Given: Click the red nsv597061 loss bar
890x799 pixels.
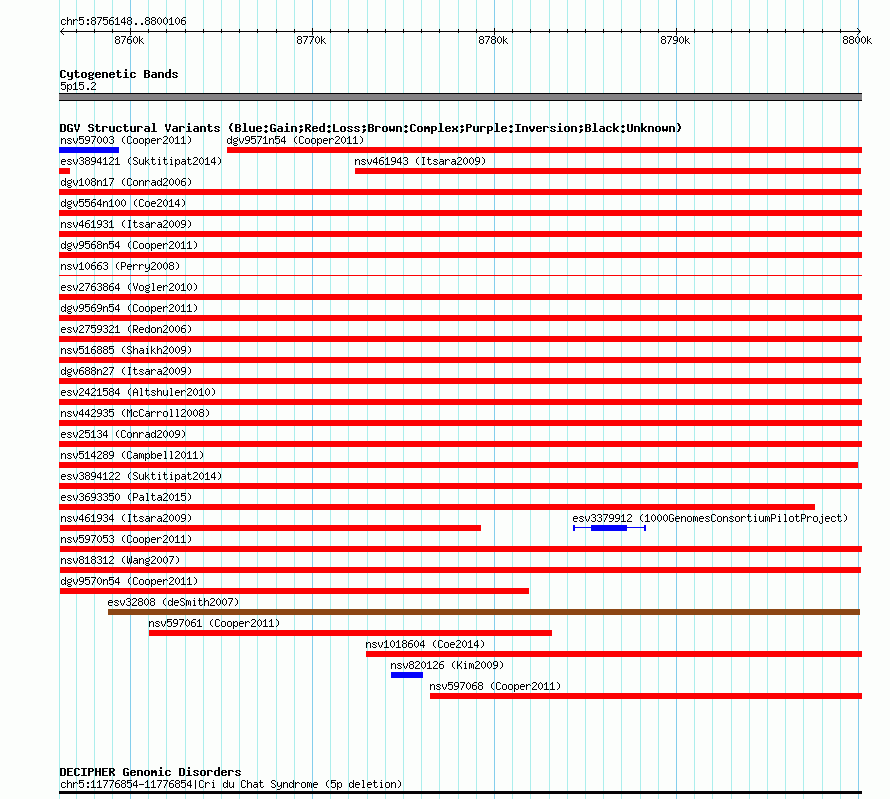Looking at the screenshot, I should [x=350, y=633].
